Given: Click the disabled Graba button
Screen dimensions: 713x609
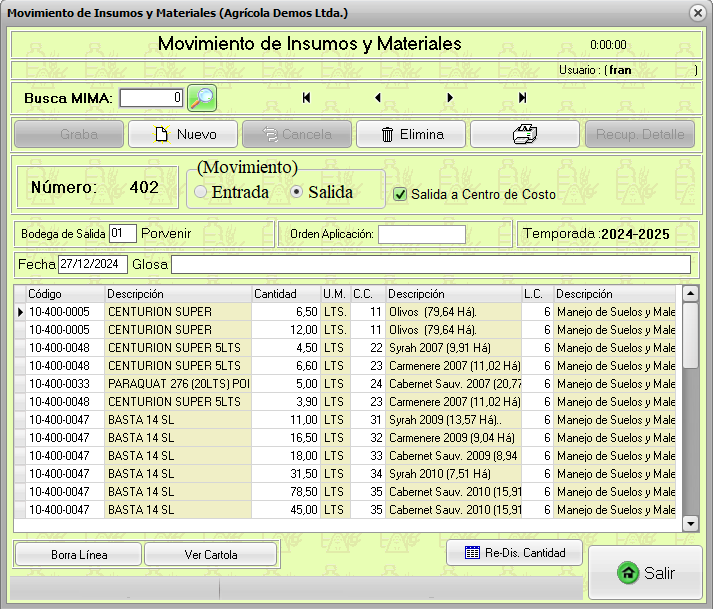Looking at the screenshot, I should click(69, 134).
